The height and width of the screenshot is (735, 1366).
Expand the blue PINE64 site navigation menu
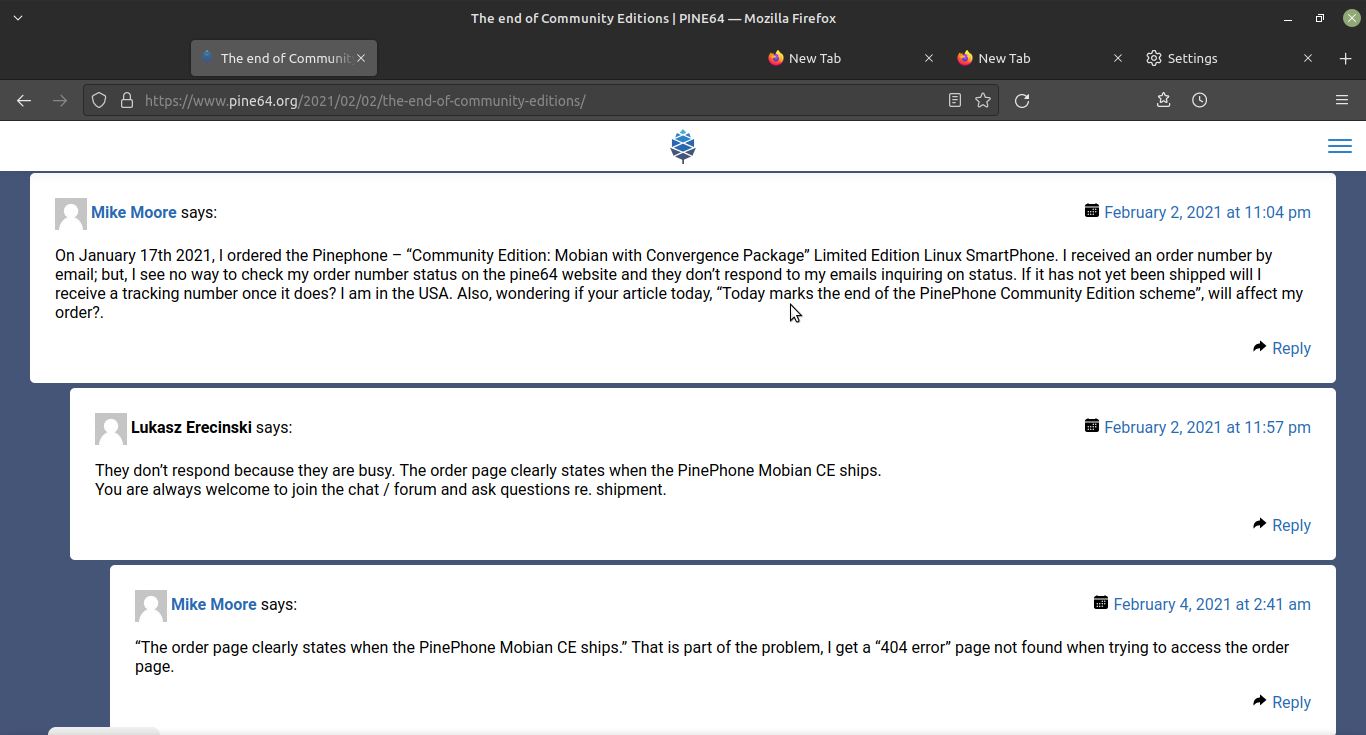click(1339, 147)
